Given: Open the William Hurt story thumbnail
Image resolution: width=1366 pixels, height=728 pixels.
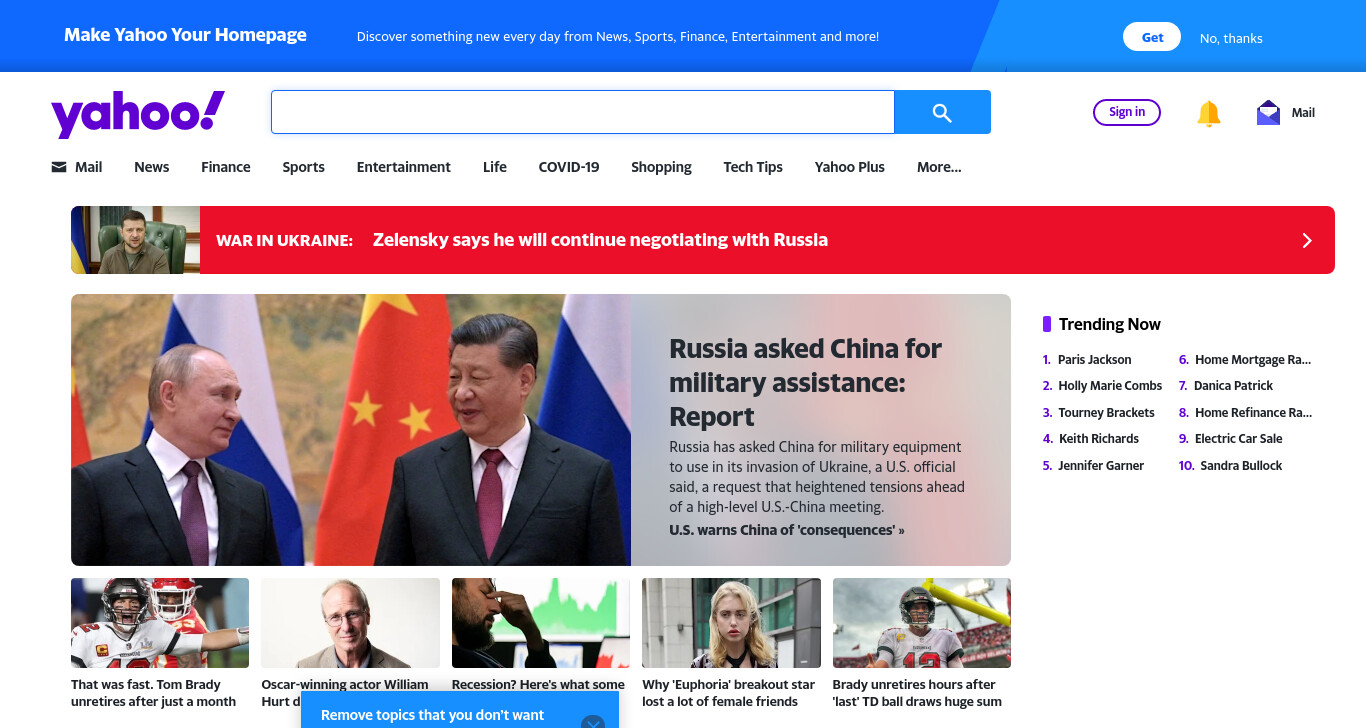Looking at the screenshot, I should pyautogui.click(x=350, y=623).
